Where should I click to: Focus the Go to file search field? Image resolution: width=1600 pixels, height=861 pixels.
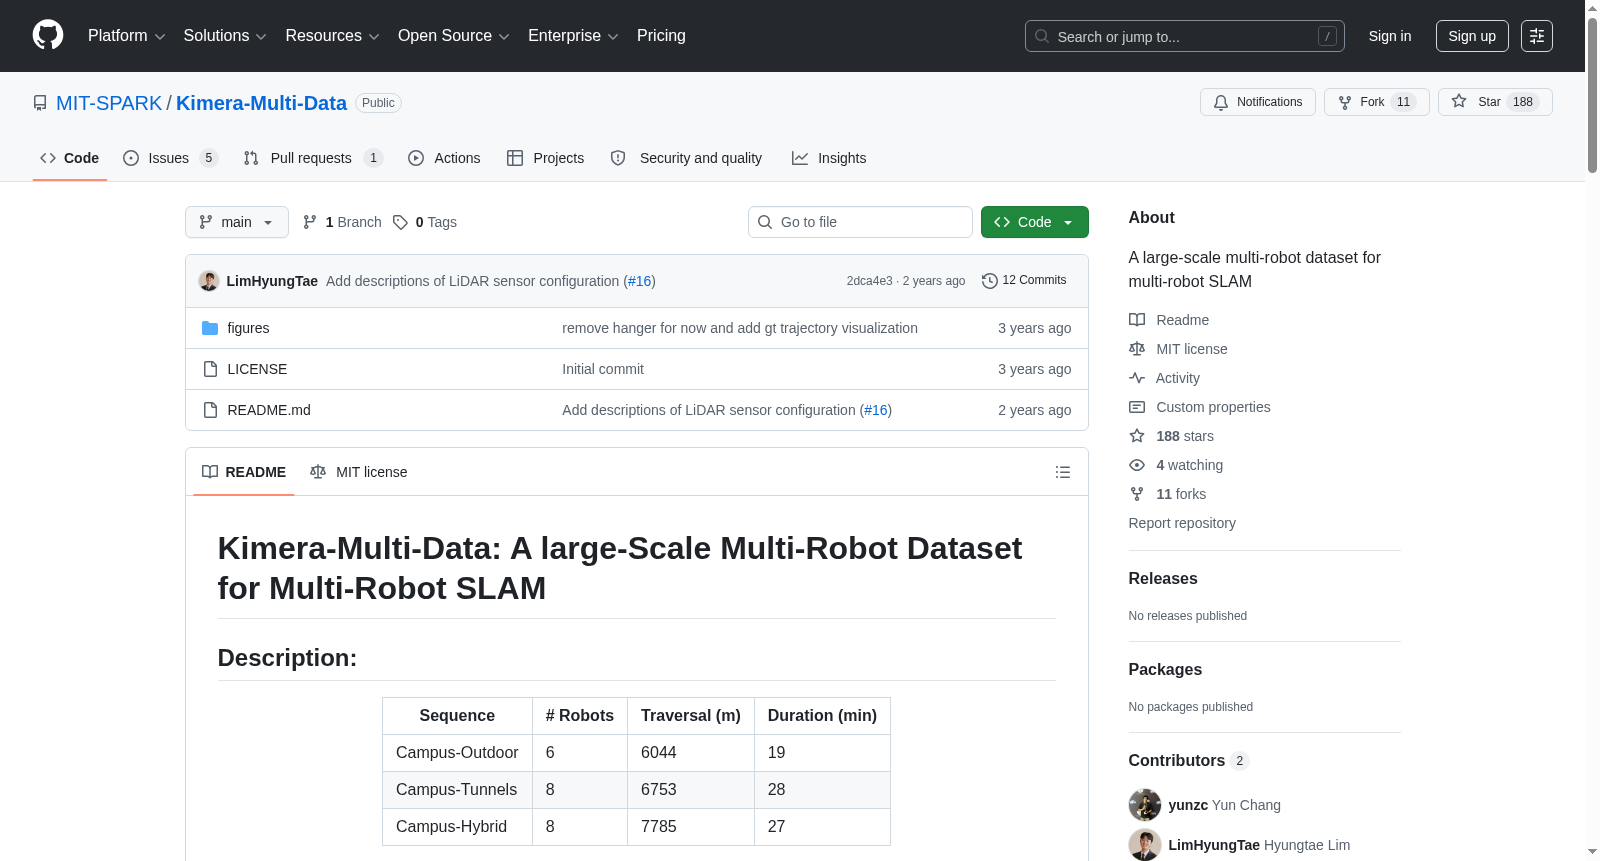(860, 222)
